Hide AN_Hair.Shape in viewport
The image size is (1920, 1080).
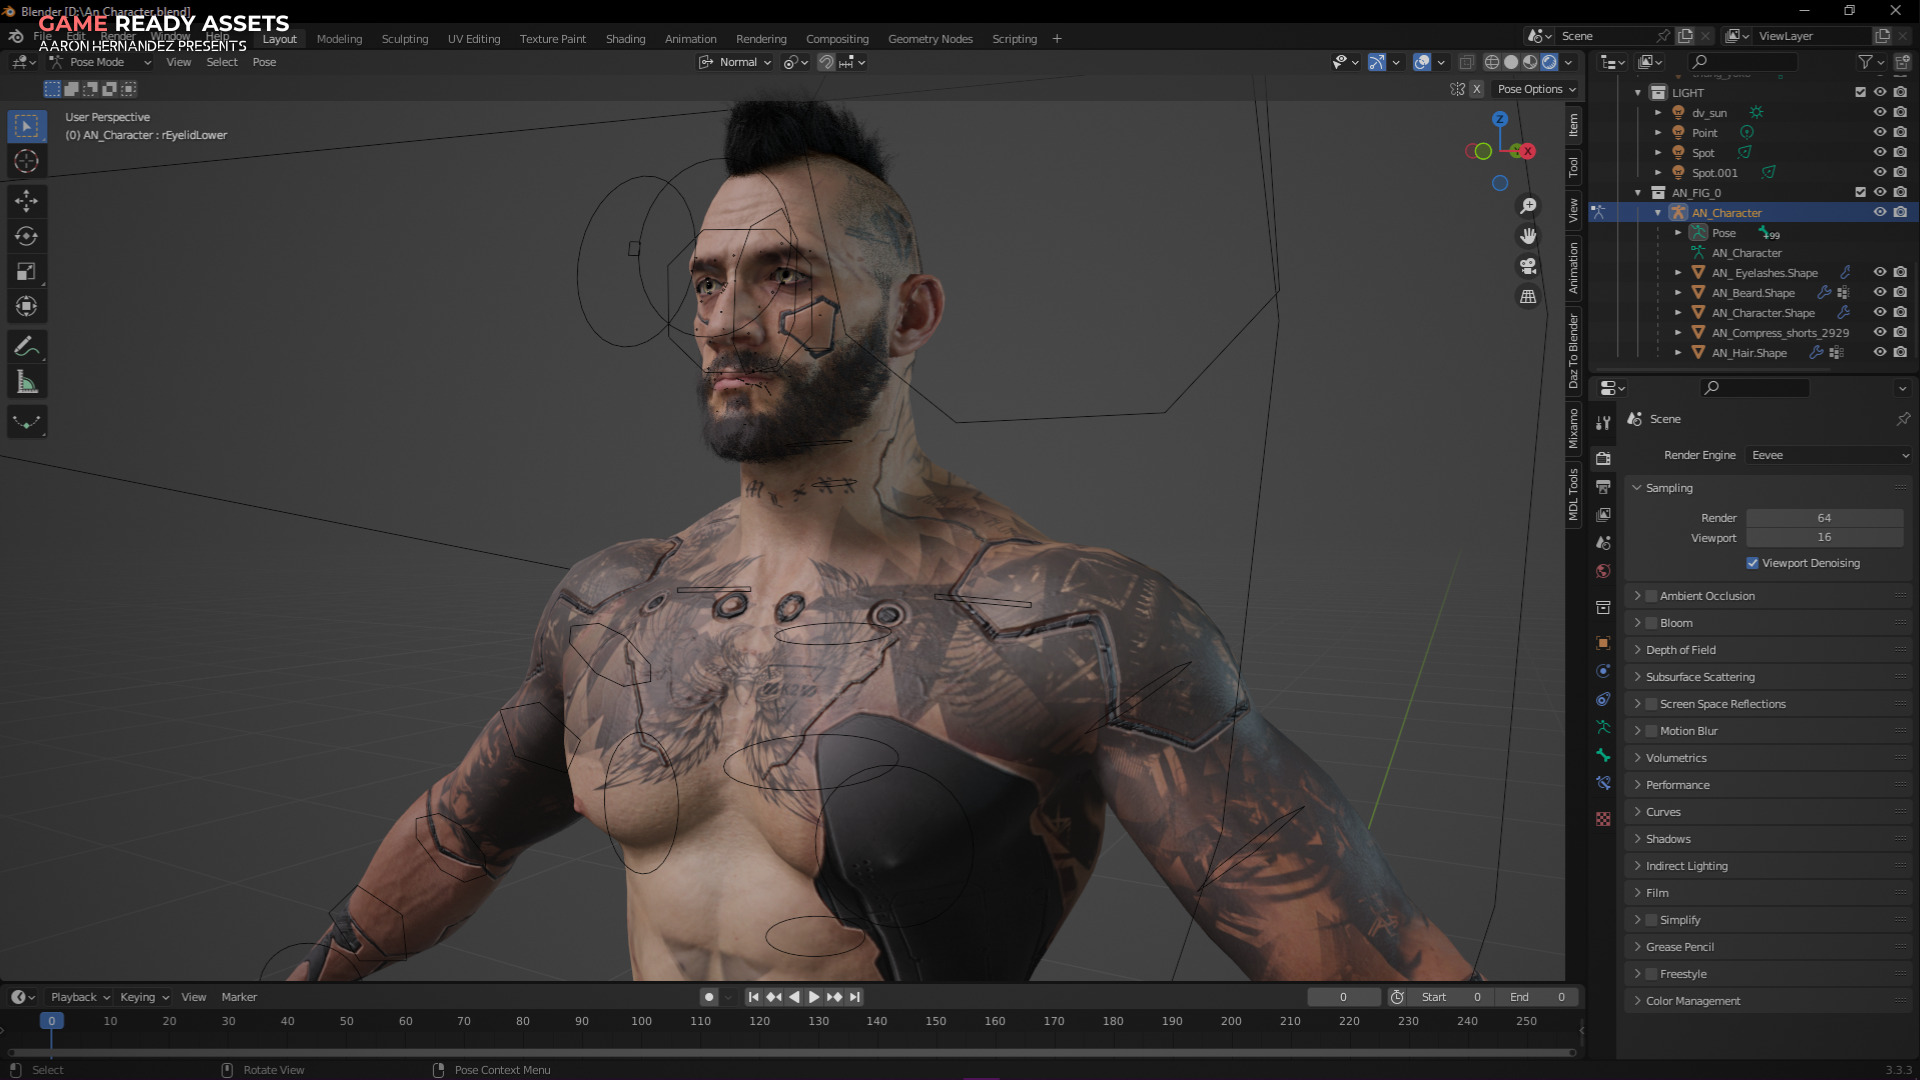1880,352
